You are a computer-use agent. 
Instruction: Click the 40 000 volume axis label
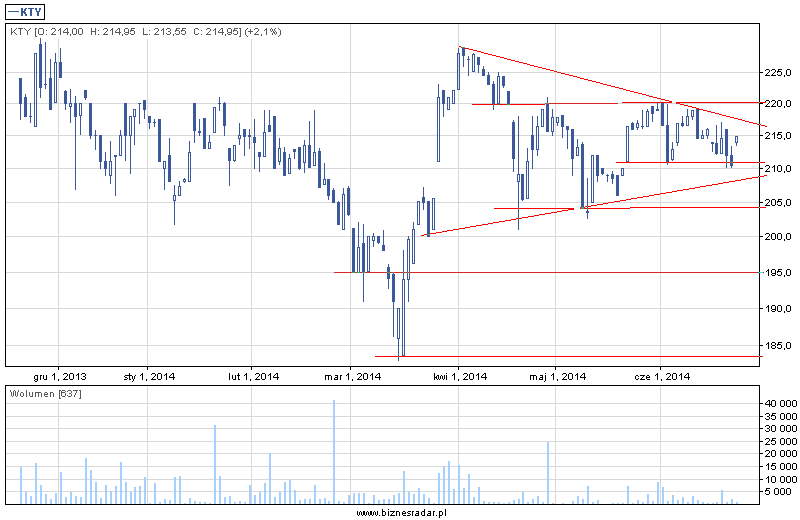781,404
